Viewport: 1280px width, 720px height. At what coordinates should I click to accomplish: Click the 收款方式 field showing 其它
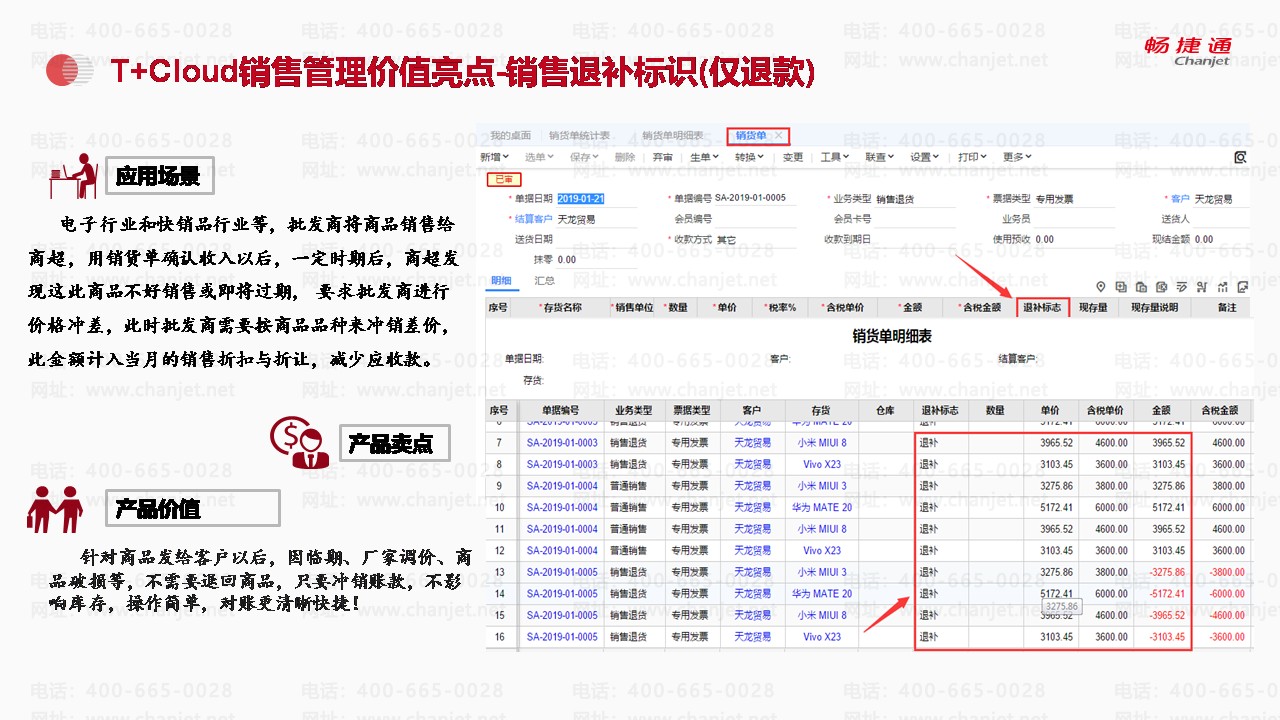(755, 240)
